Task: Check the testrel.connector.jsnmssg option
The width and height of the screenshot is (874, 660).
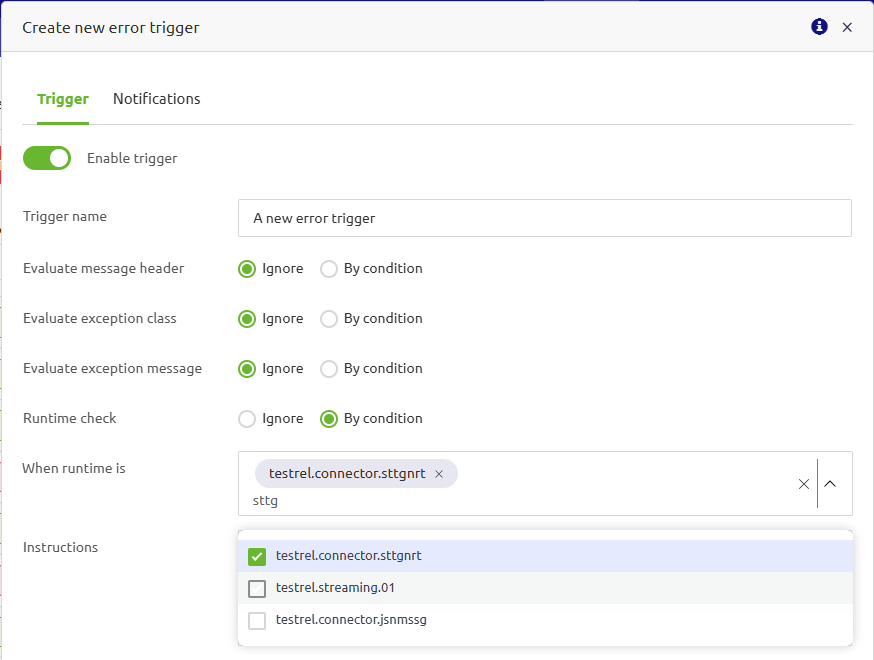Action: pyautogui.click(x=257, y=620)
